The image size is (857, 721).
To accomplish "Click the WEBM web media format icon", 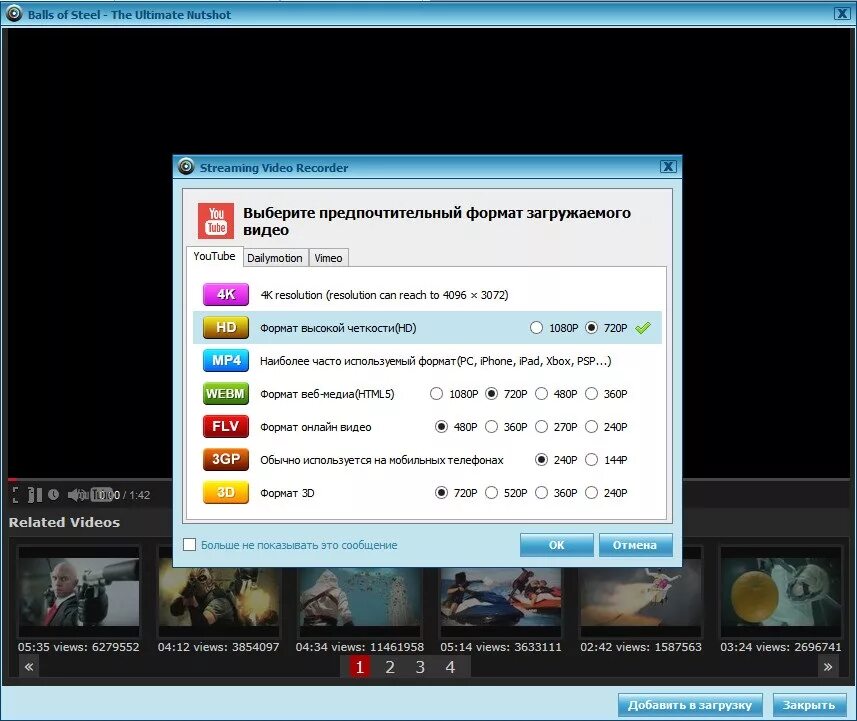I will (225, 393).
